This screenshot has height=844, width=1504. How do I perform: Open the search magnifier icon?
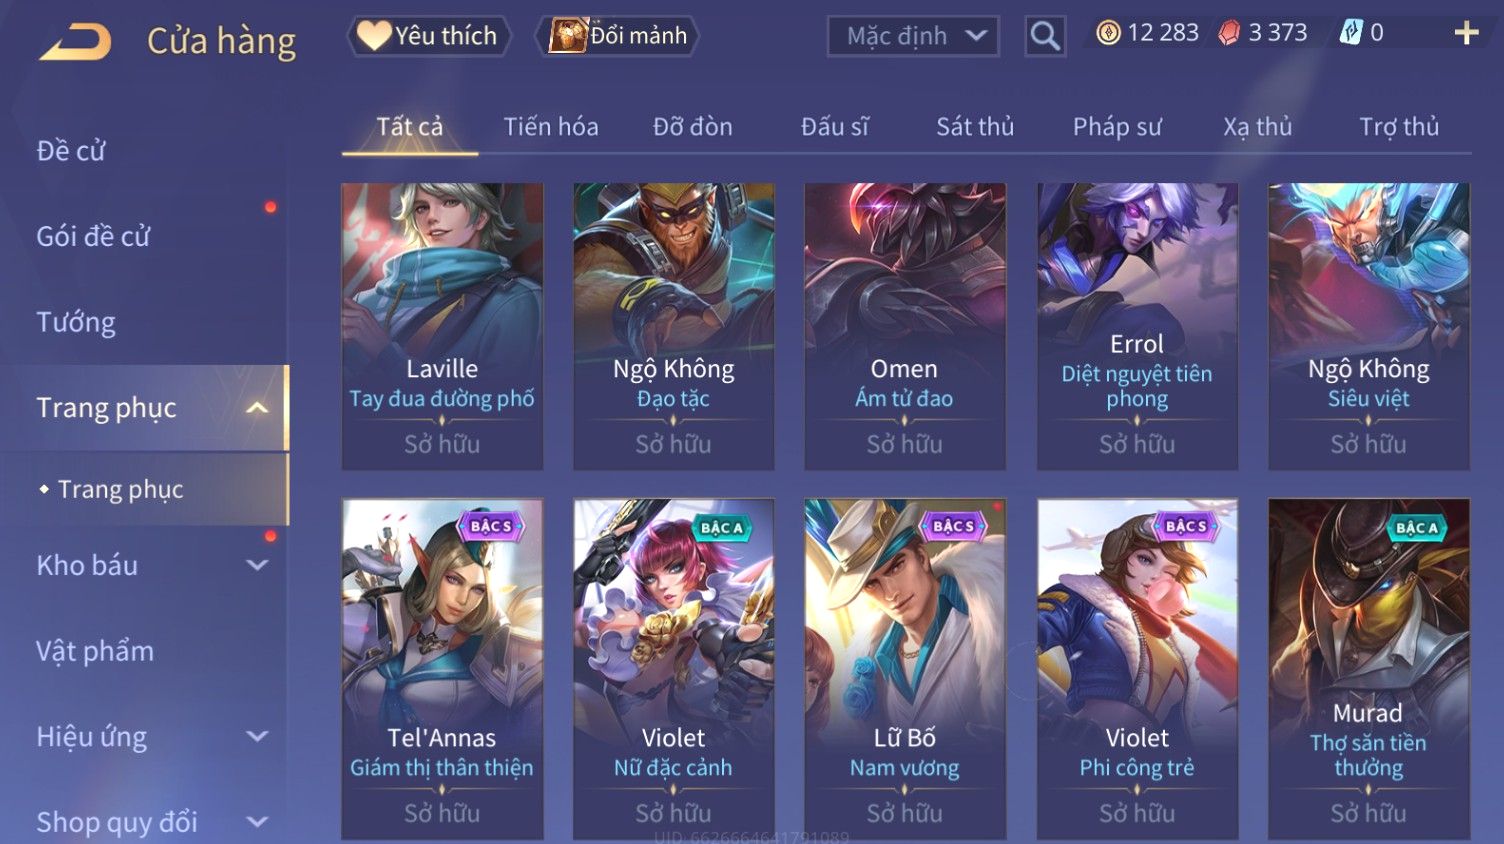point(1045,36)
